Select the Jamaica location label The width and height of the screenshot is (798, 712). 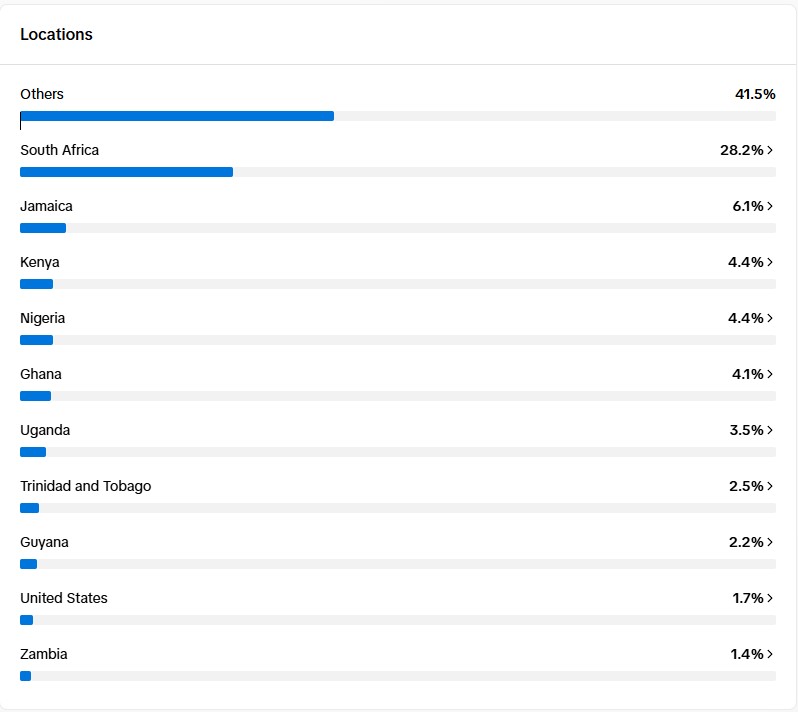[46, 206]
